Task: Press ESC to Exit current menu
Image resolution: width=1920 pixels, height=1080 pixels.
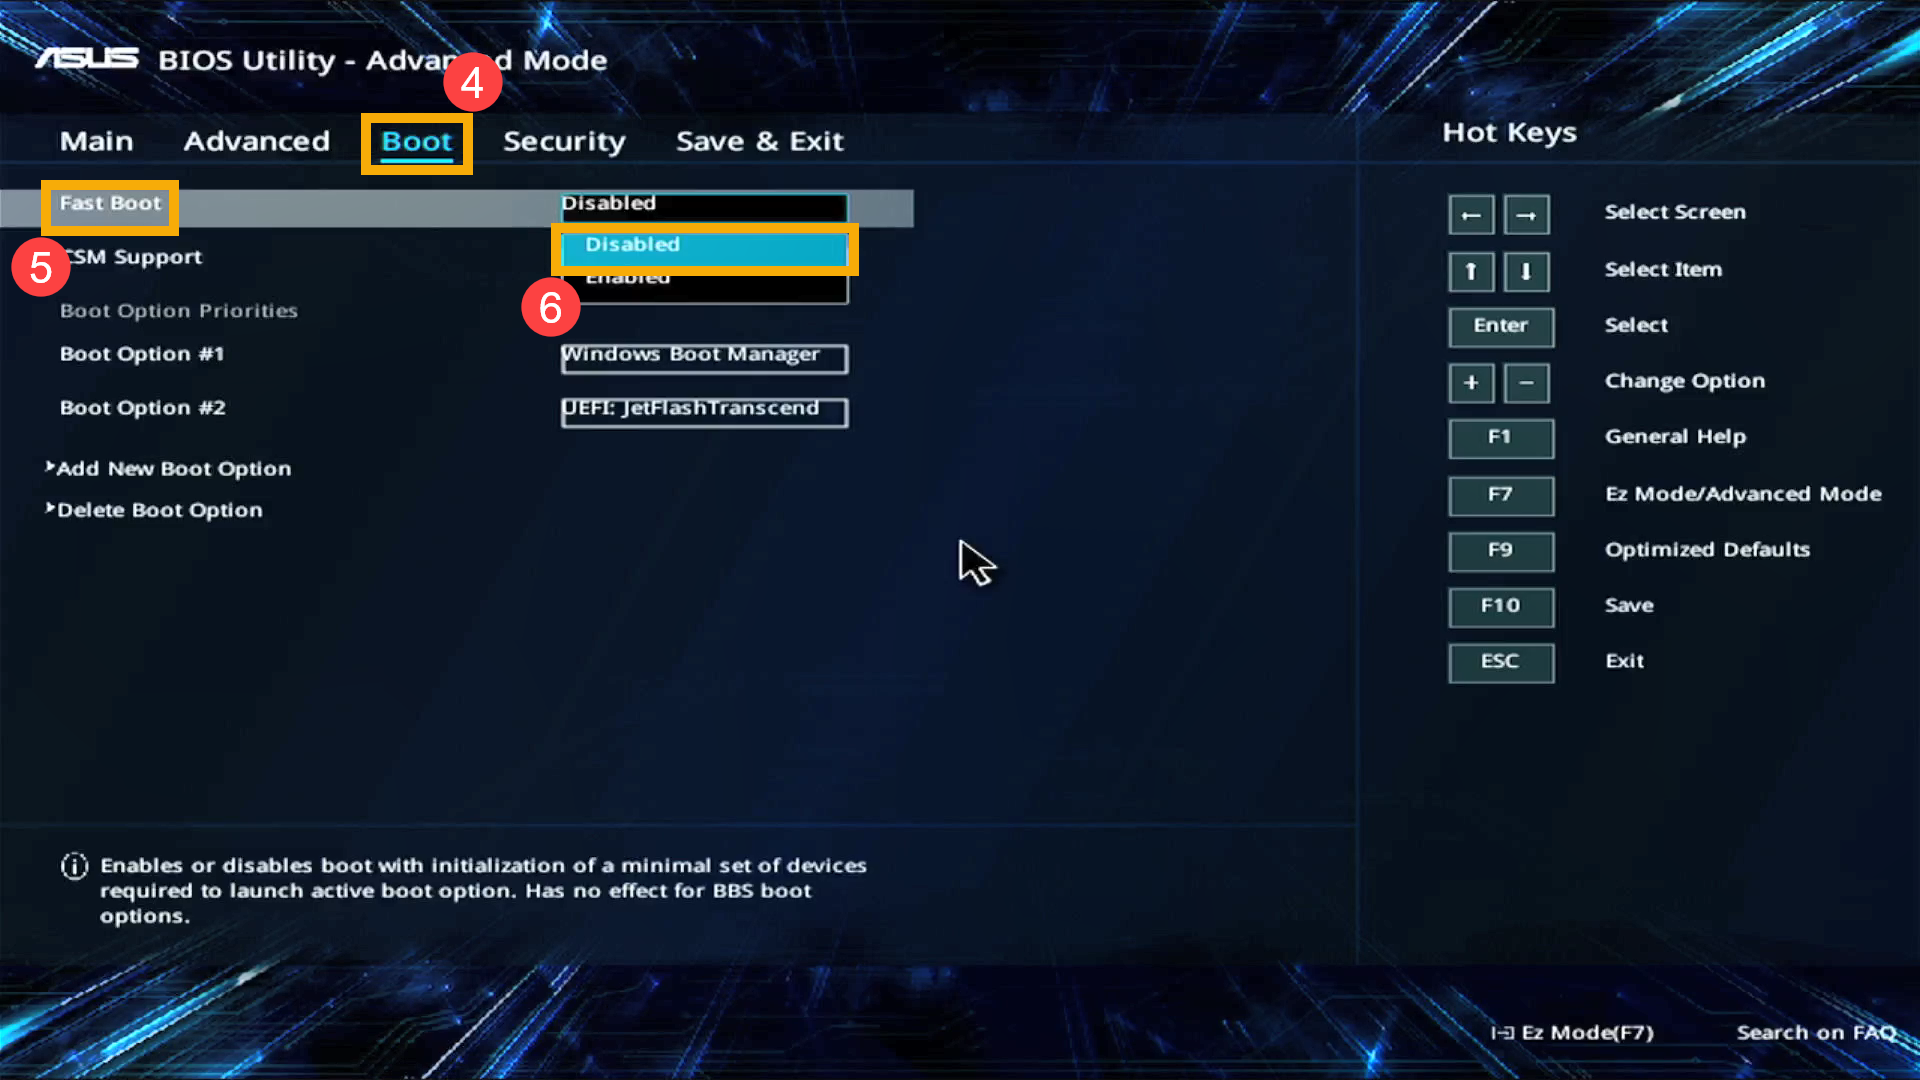Action: (x=1501, y=661)
